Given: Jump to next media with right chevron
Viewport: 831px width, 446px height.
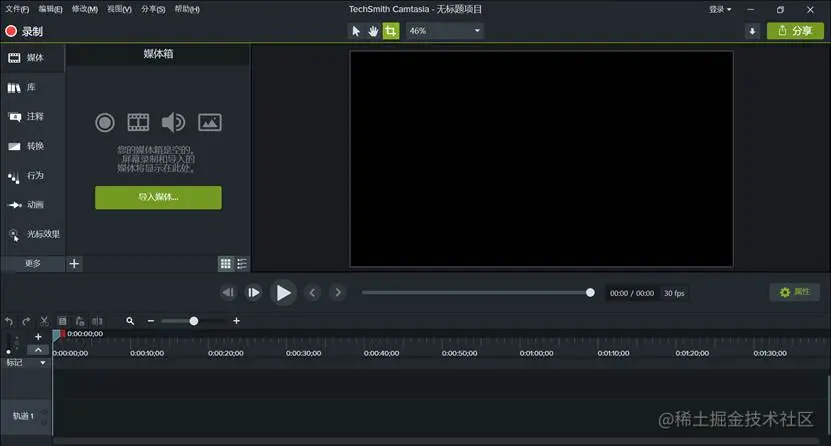Looking at the screenshot, I should point(338,292).
